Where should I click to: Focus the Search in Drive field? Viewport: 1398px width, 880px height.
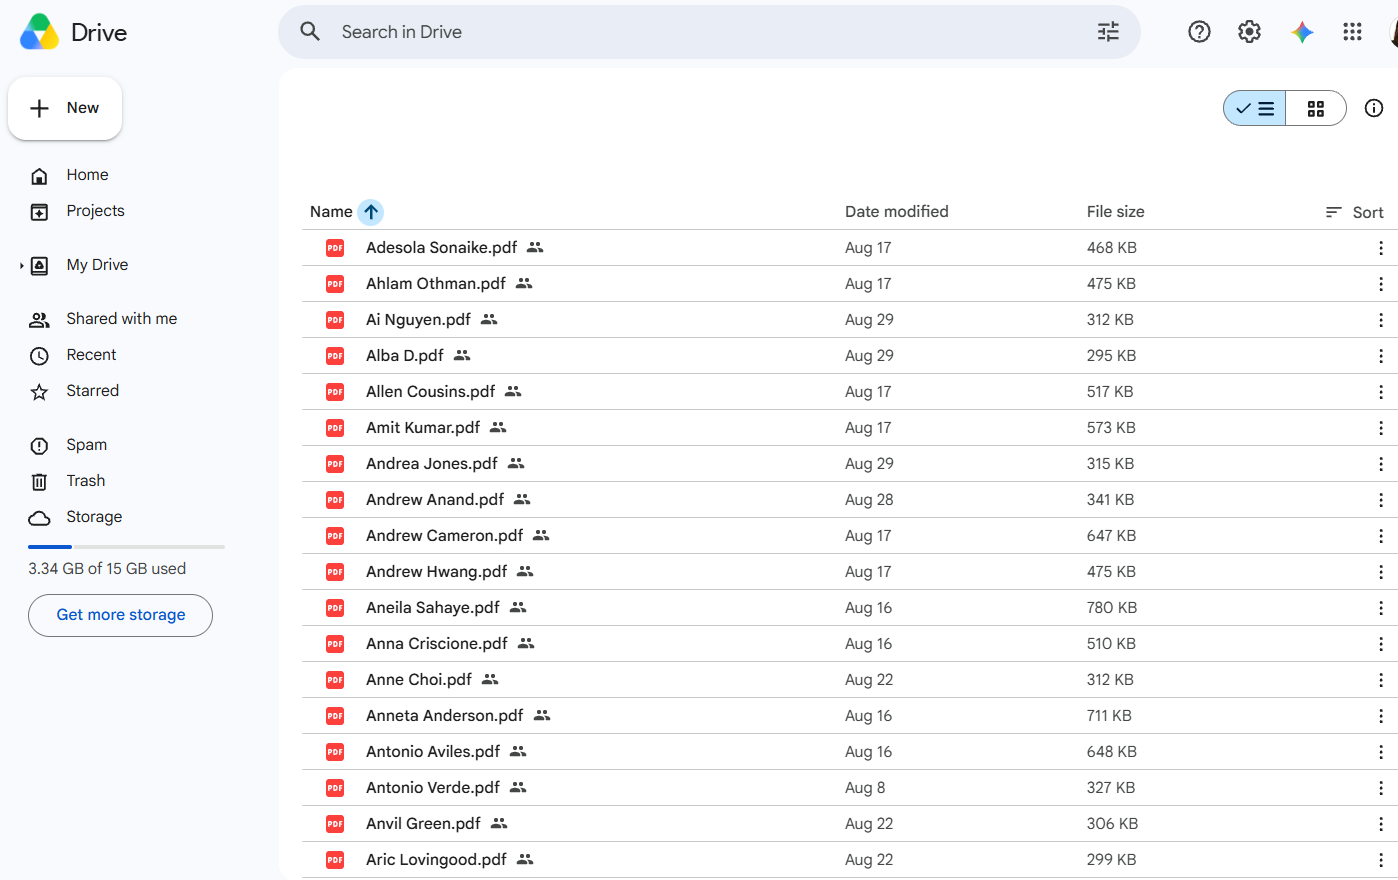(x=709, y=32)
